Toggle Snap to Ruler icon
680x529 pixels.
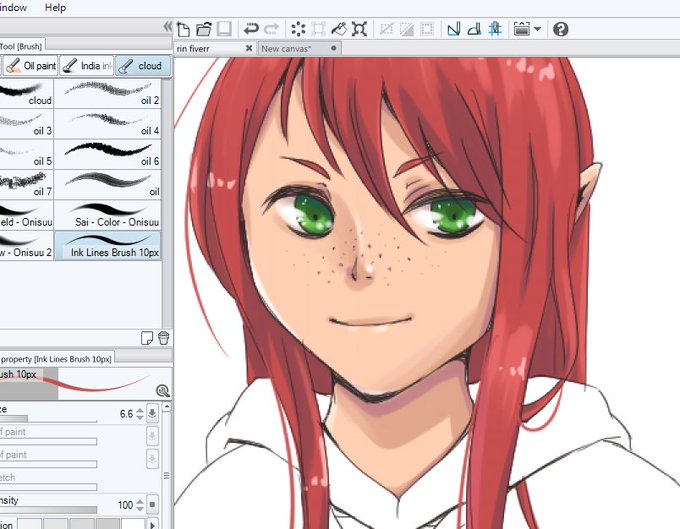tap(454, 29)
